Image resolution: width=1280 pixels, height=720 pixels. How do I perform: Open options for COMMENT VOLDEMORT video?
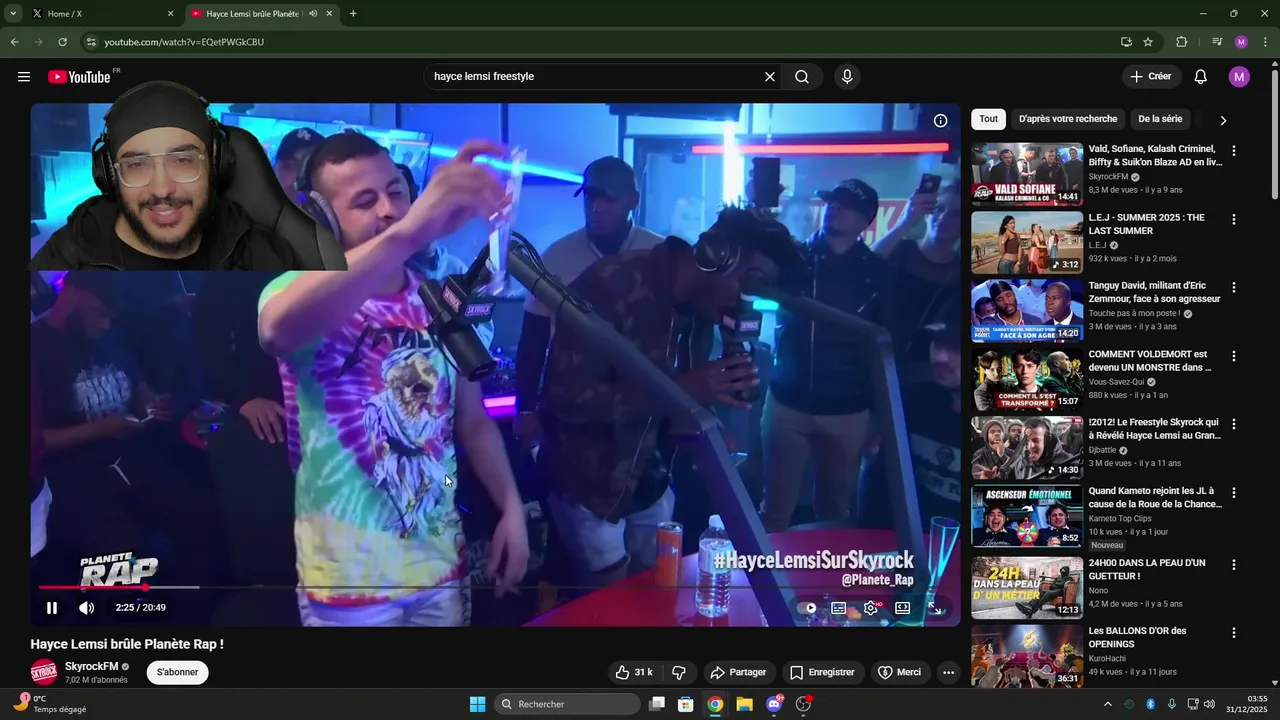[x=1233, y=356]
